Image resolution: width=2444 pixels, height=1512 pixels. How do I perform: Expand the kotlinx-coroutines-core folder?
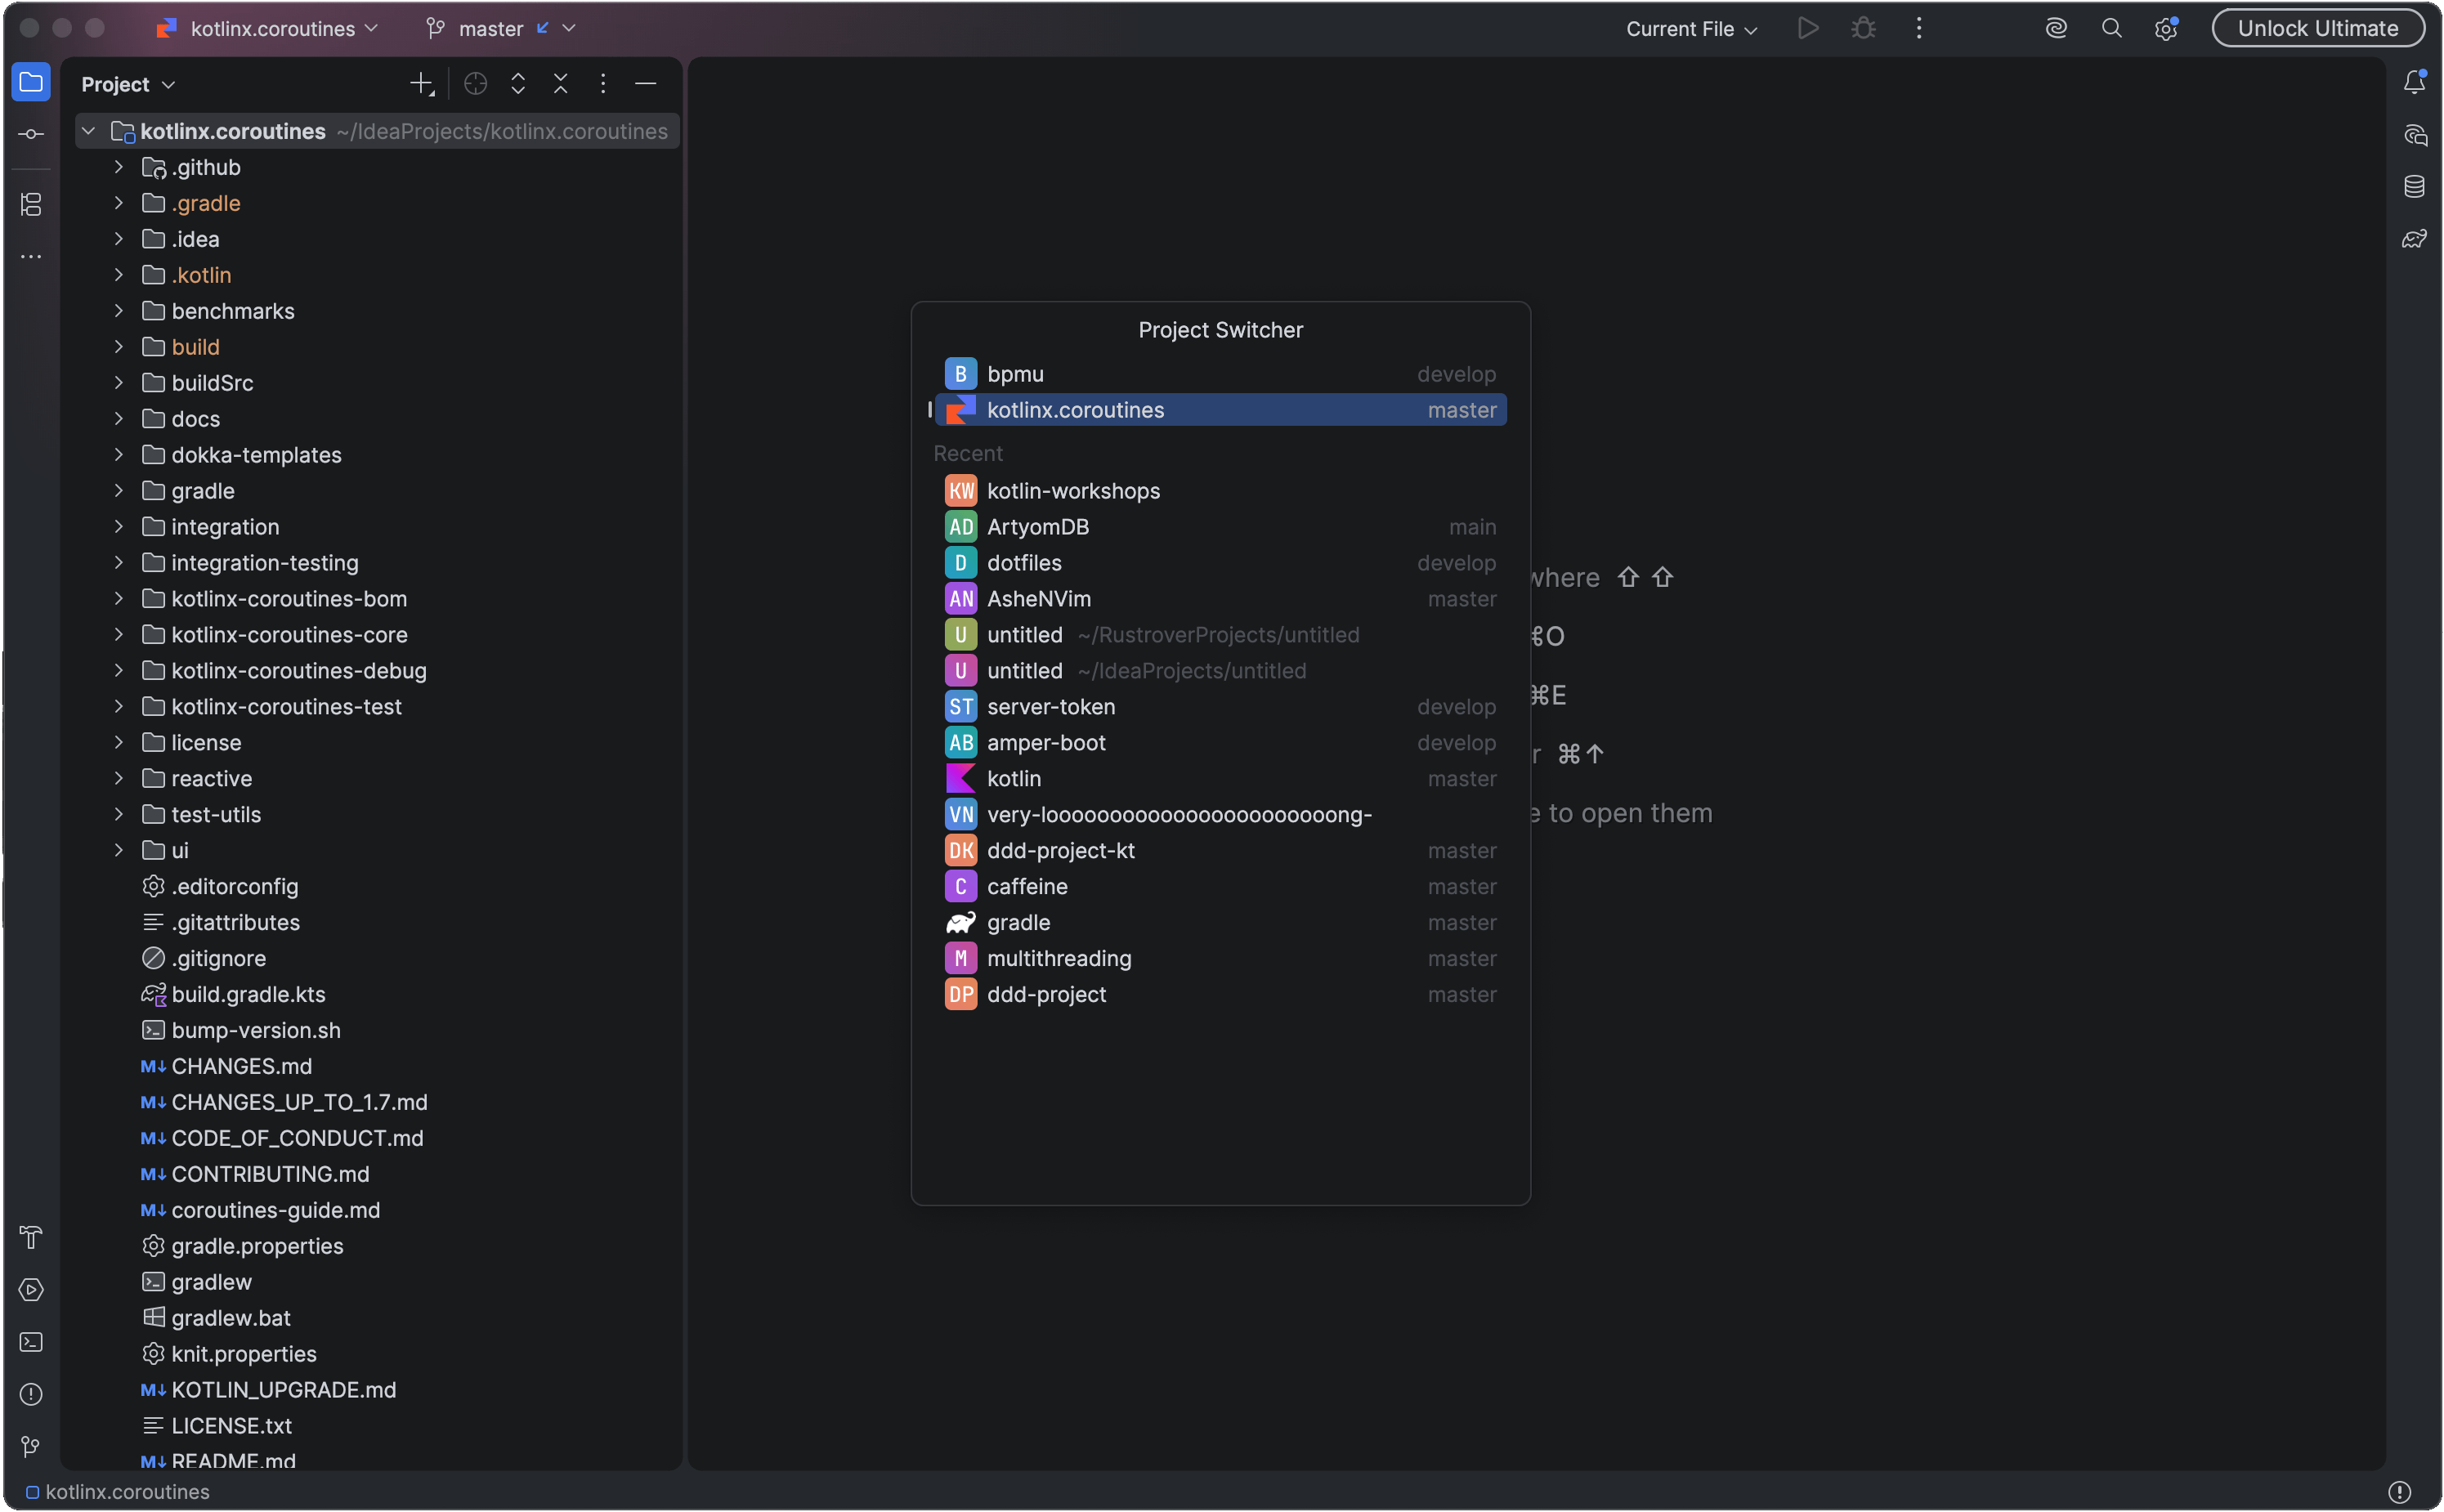[118, 635]
